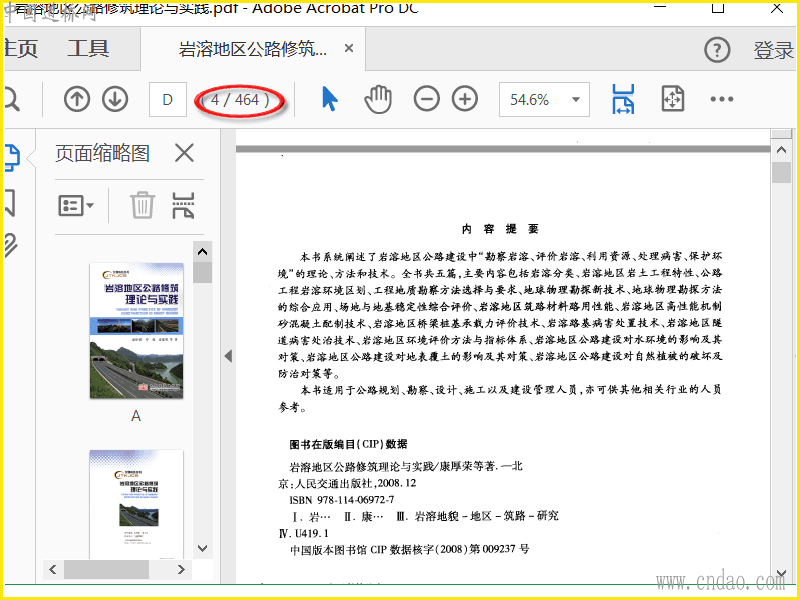The width and height of the screenshot is (800, 600).
Task: Select the page A cover thumbnail
Action: 136,330
